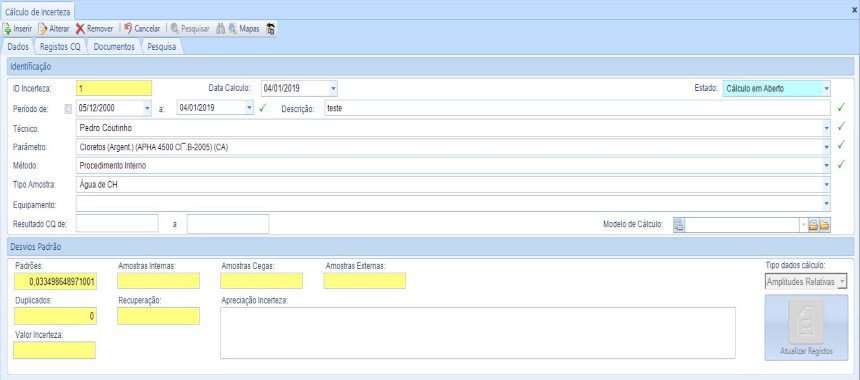Screen dimensions: 860x380
Task: Switch to the Dados tab
Action: (x=18, y=47)
